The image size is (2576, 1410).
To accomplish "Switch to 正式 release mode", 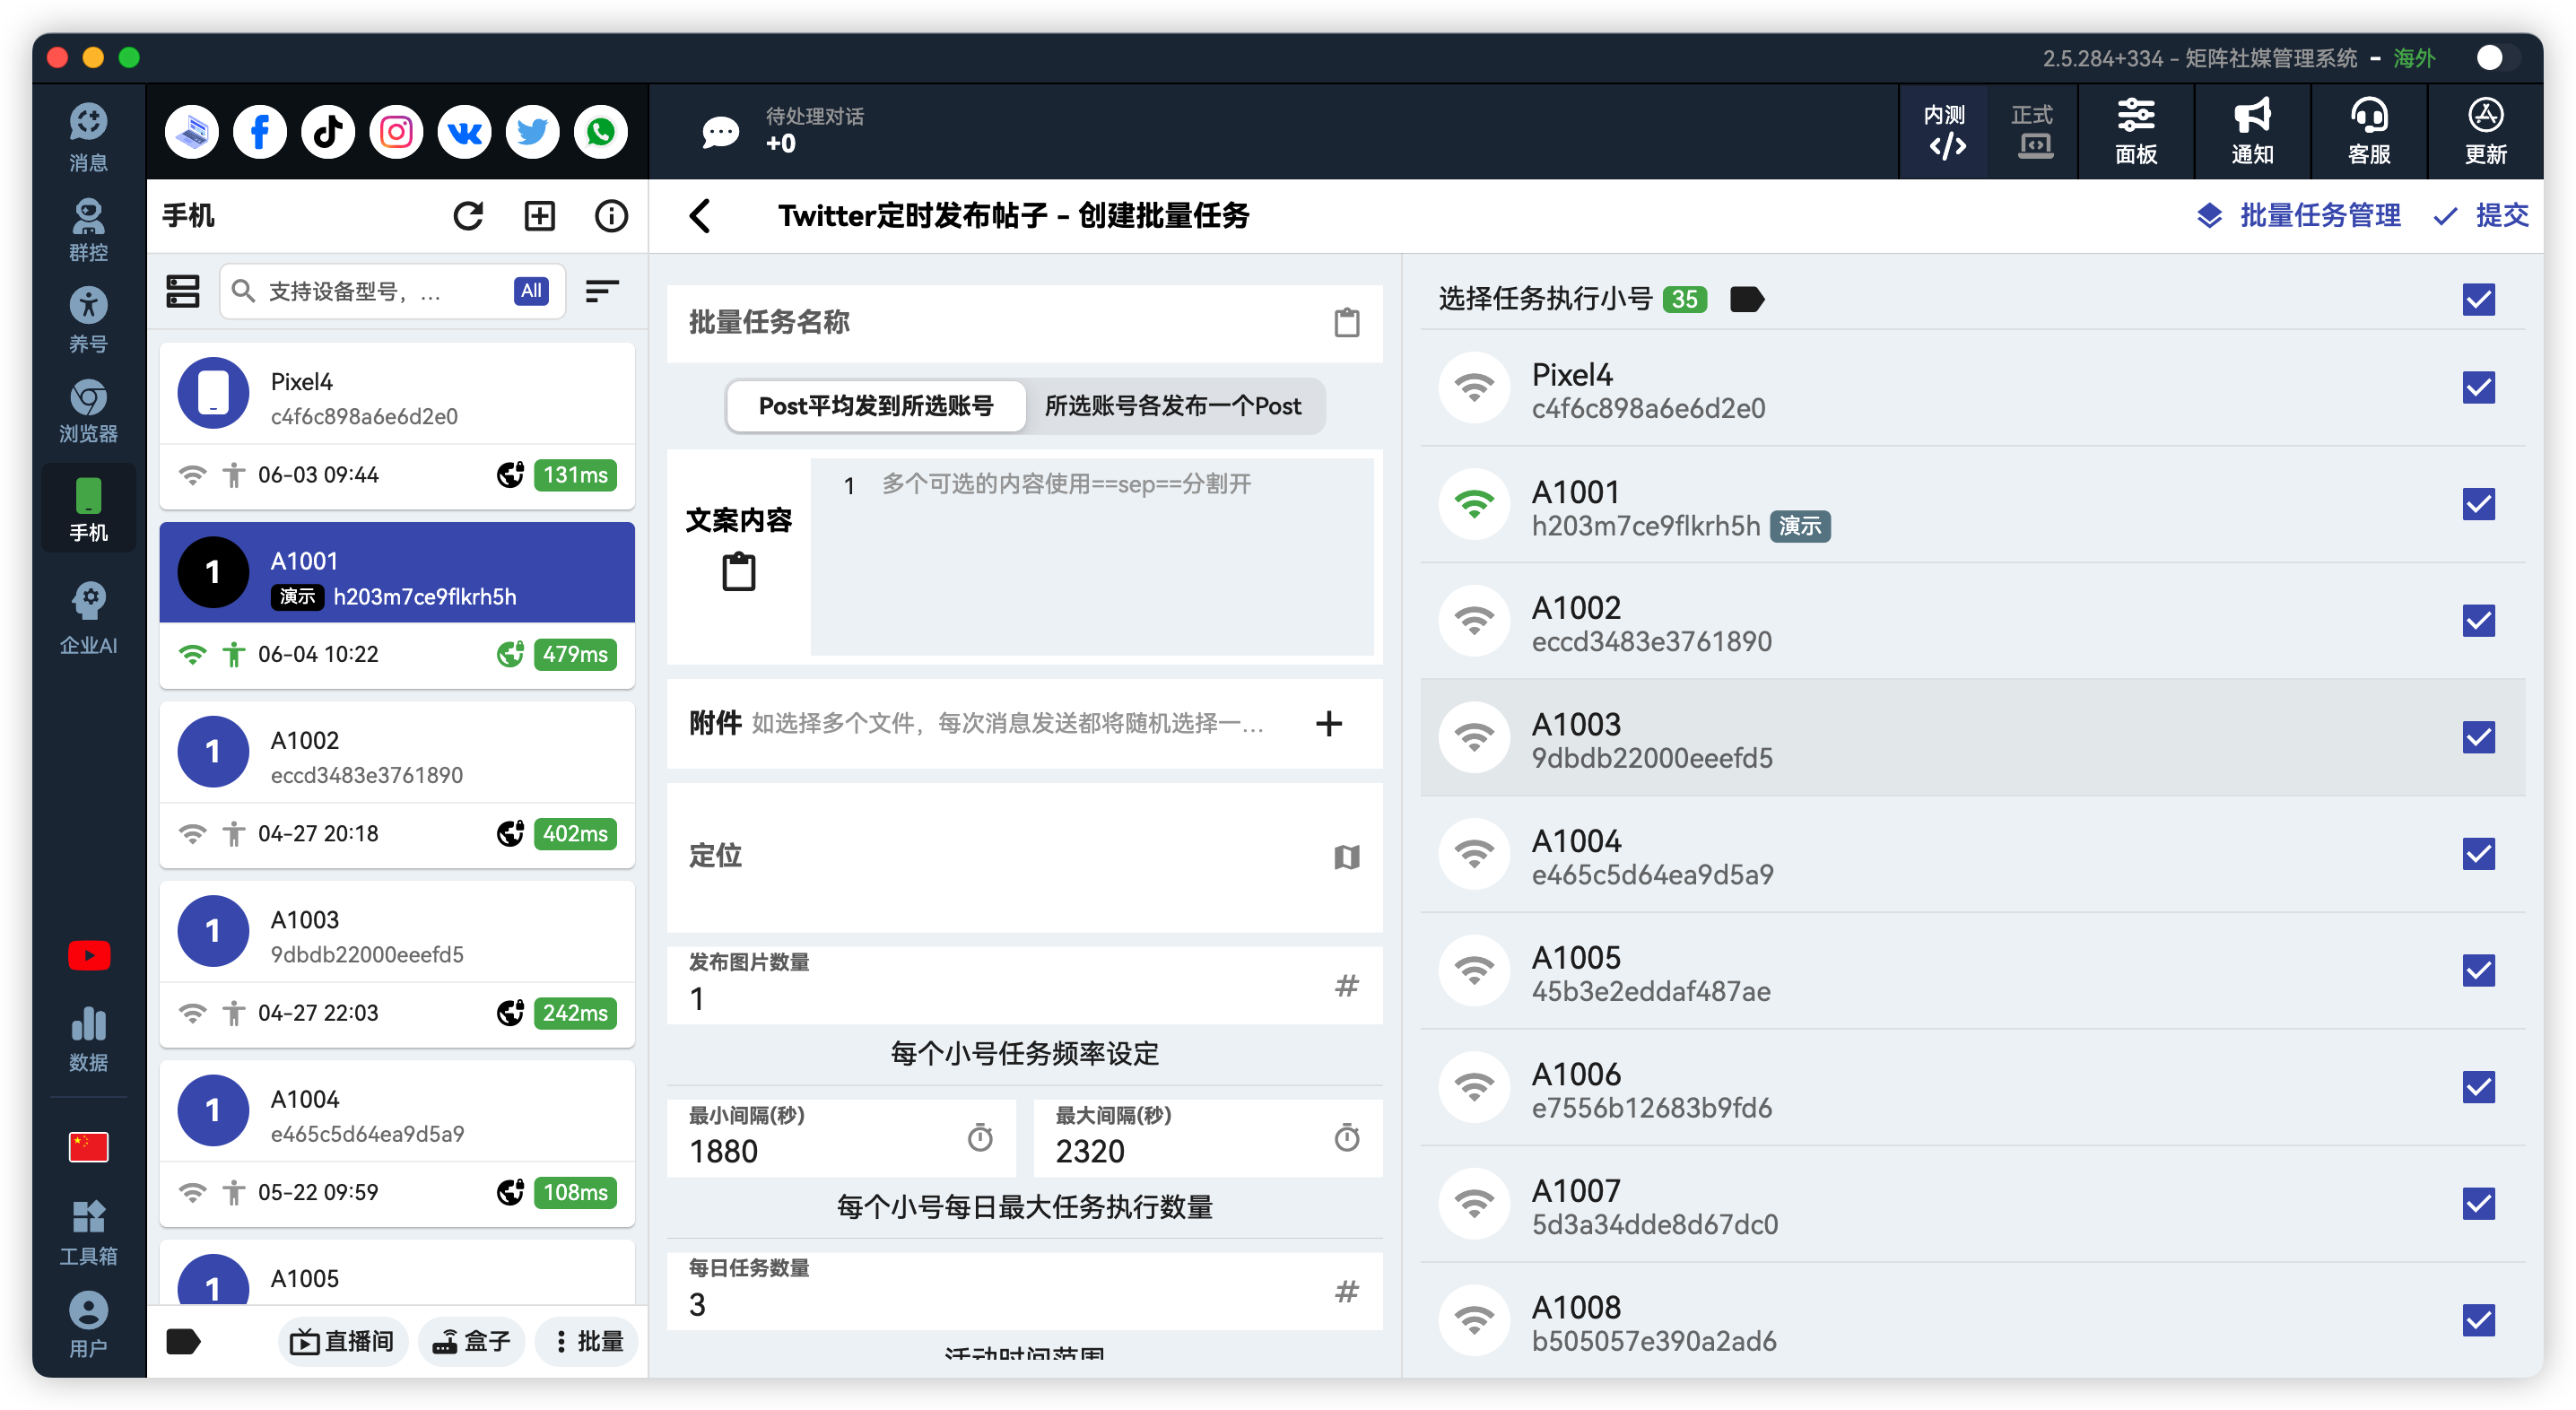I will click(x=2033, y=132).
